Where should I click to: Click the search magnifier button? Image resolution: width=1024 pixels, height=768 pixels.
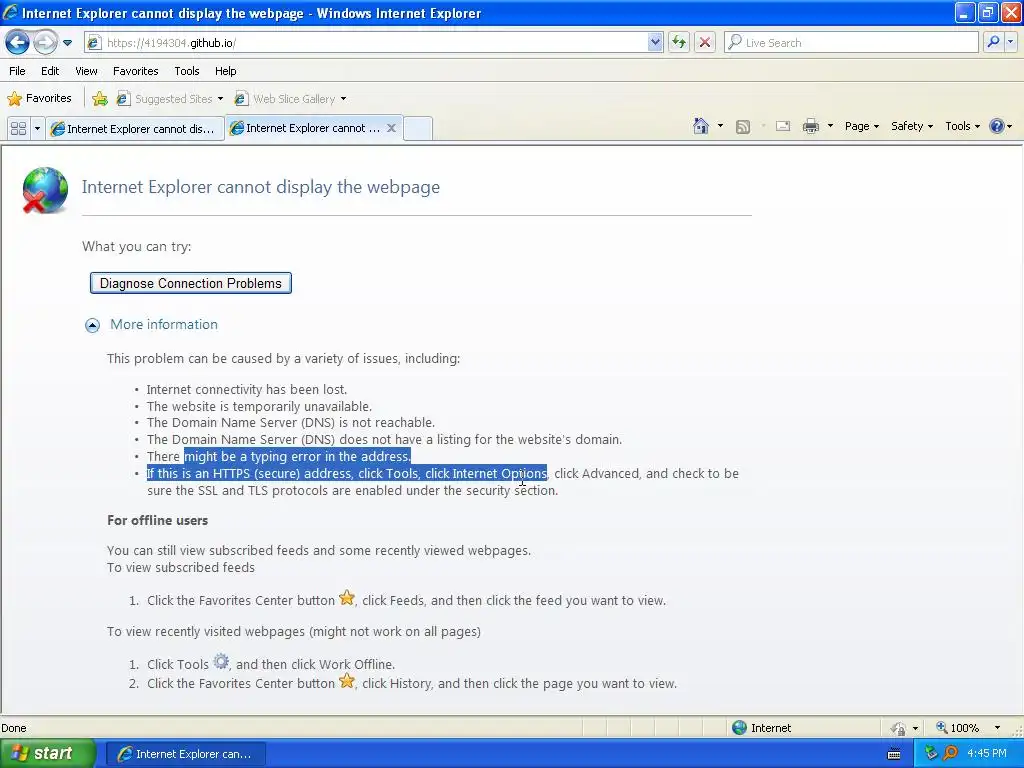(993, 42)
